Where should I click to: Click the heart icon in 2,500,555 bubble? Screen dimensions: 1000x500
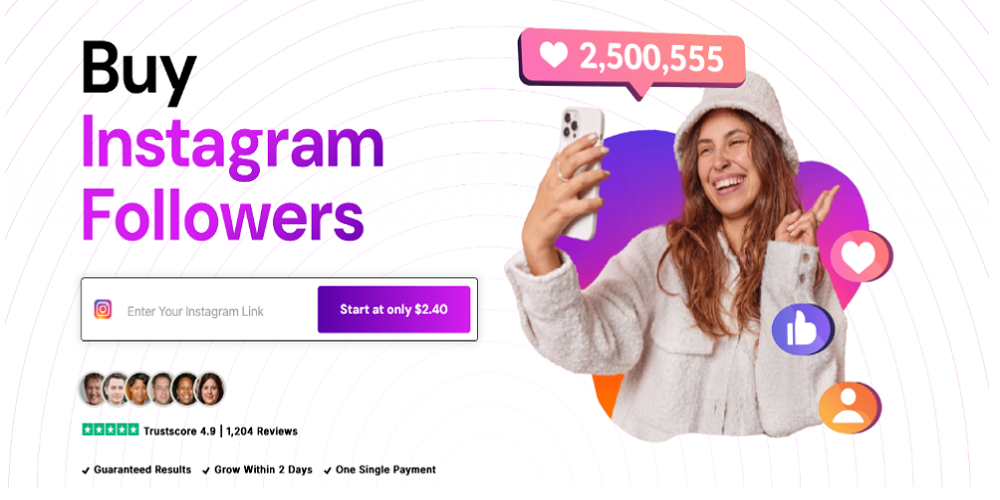pyautogui.click(x=553, y=55)
